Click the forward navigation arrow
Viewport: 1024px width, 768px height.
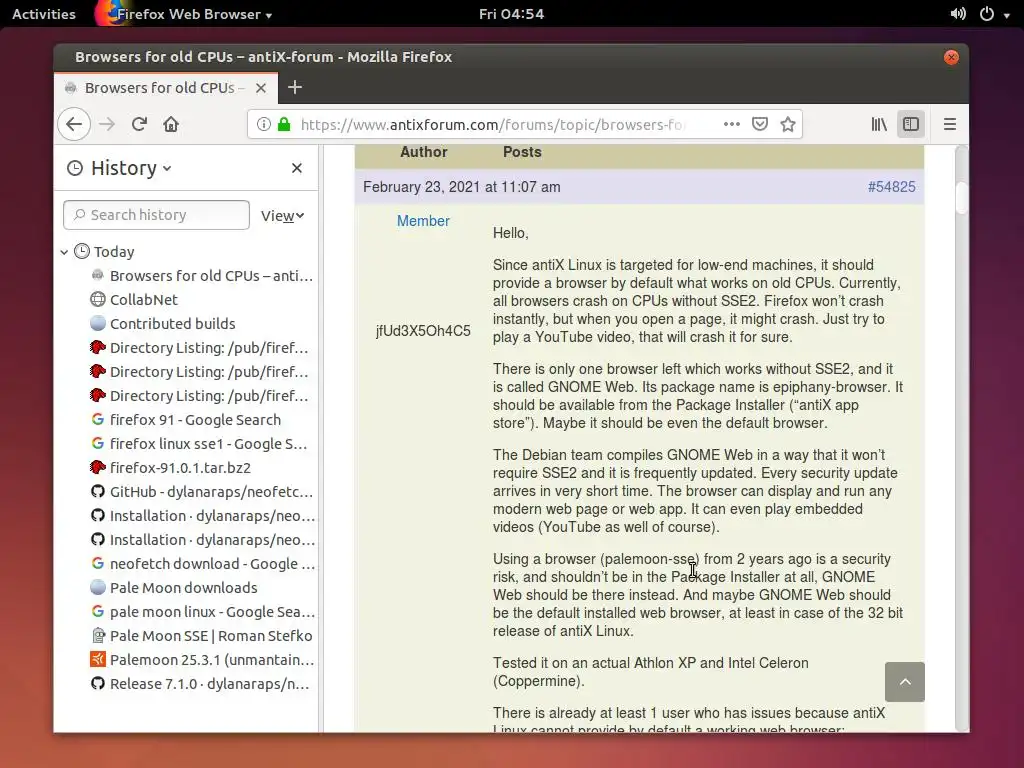(107, 124)
